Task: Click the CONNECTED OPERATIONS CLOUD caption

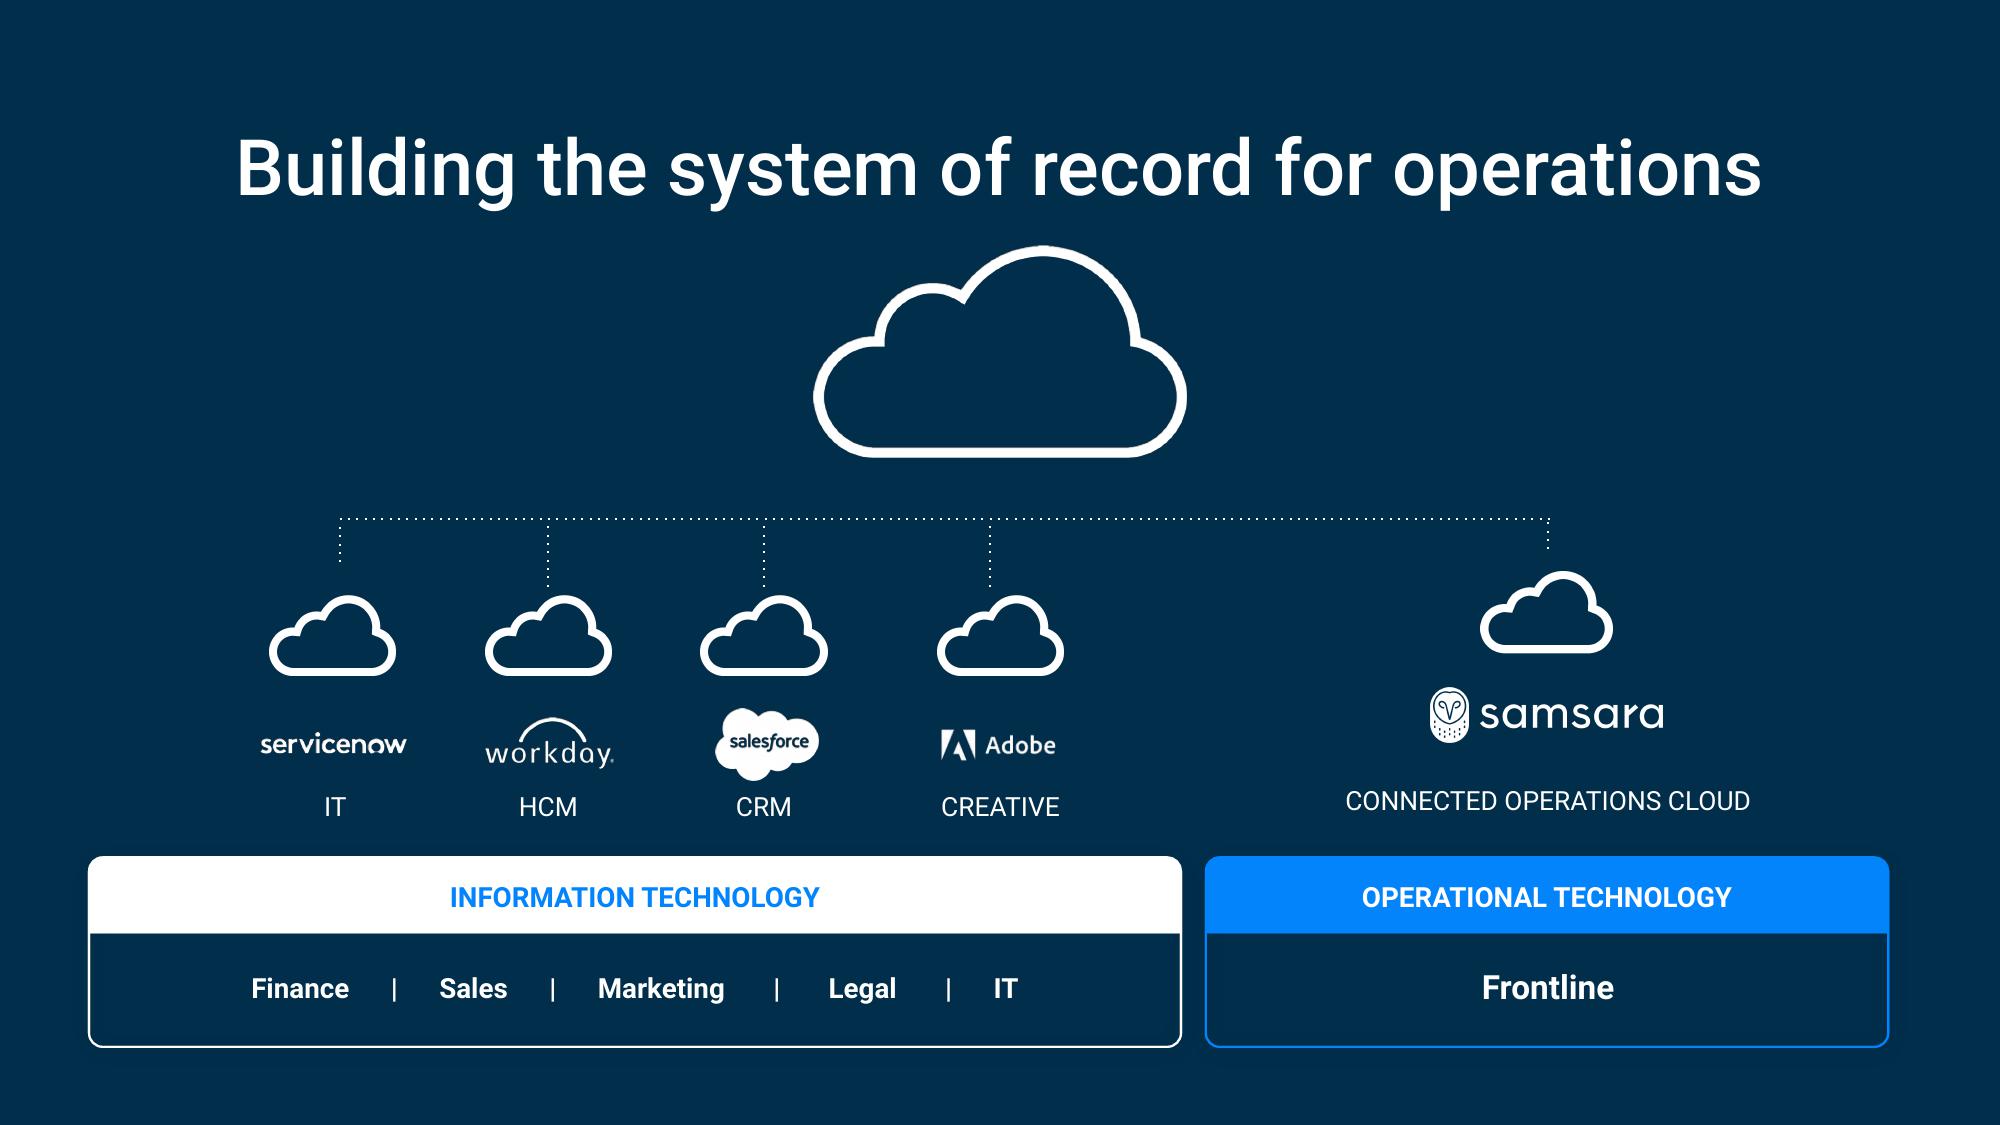Action: (1547, 801)
